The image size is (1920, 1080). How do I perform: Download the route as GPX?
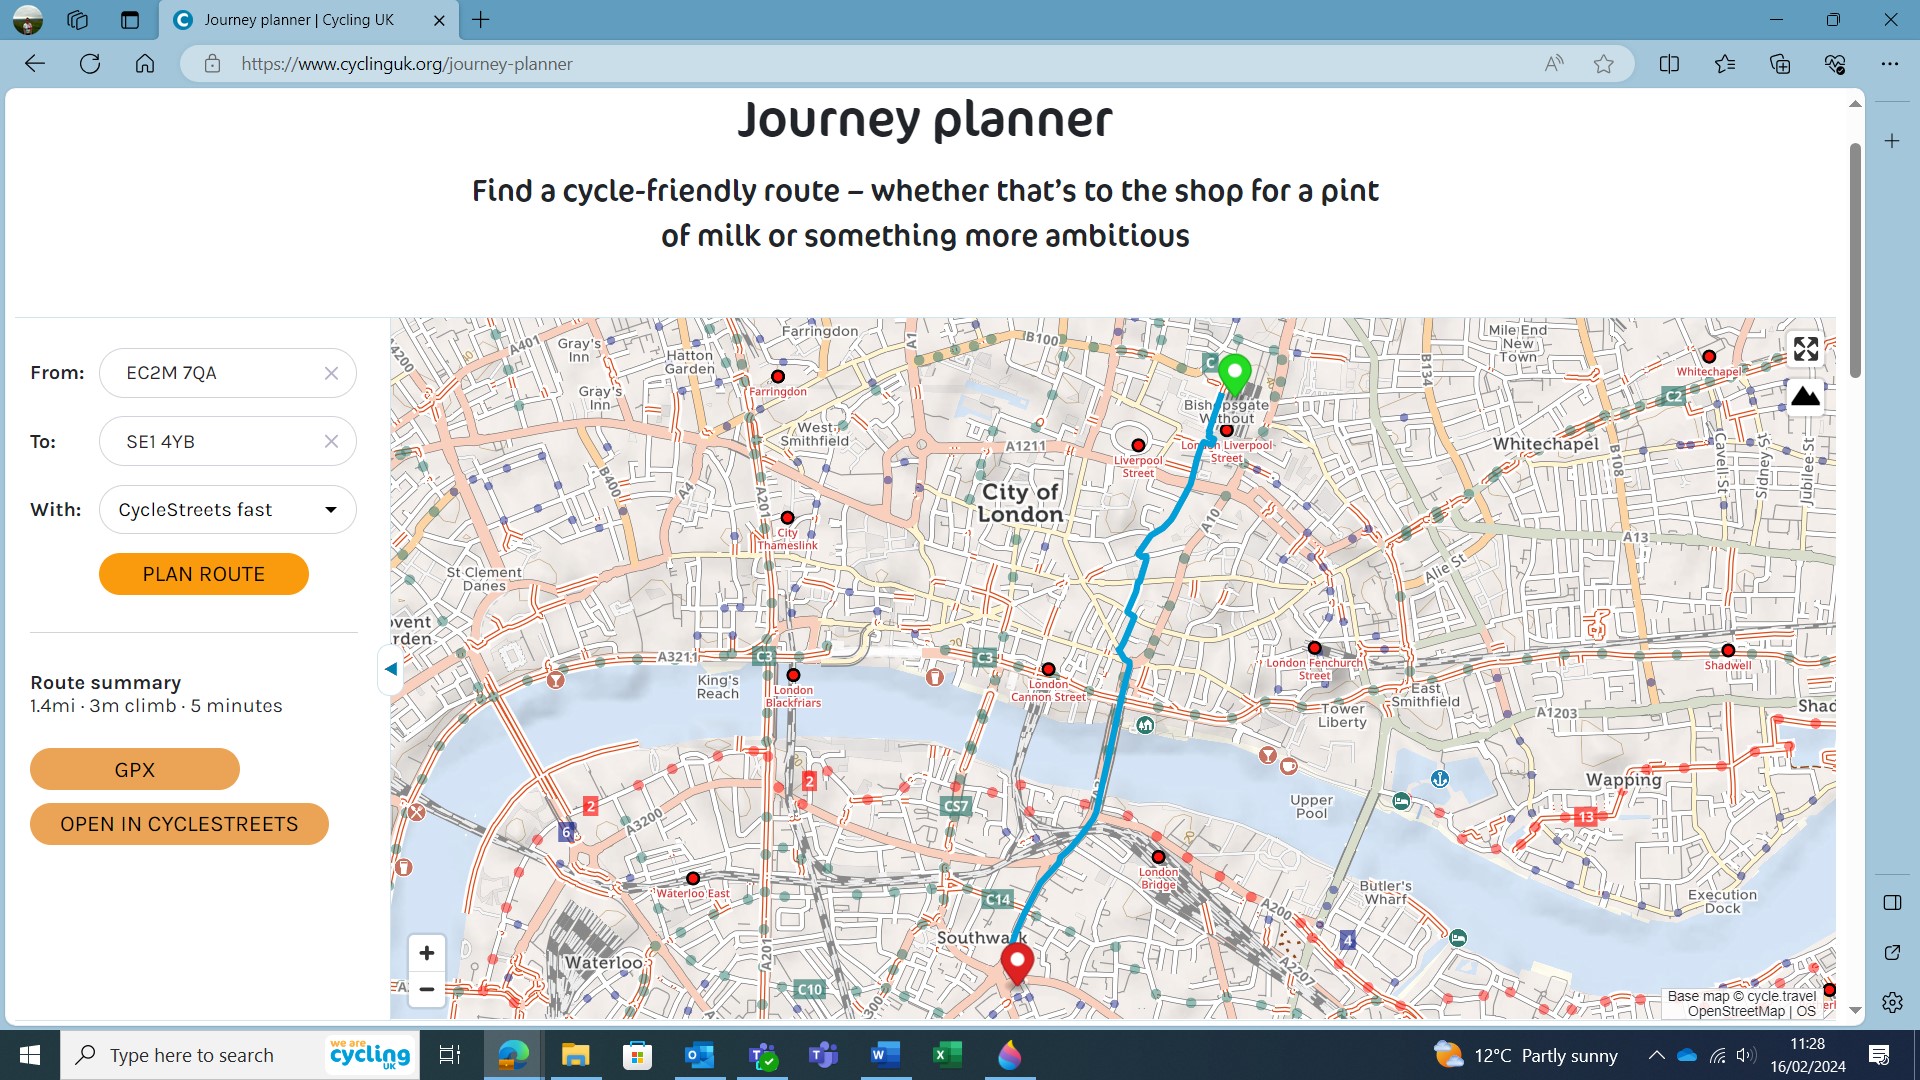point(134,769)
